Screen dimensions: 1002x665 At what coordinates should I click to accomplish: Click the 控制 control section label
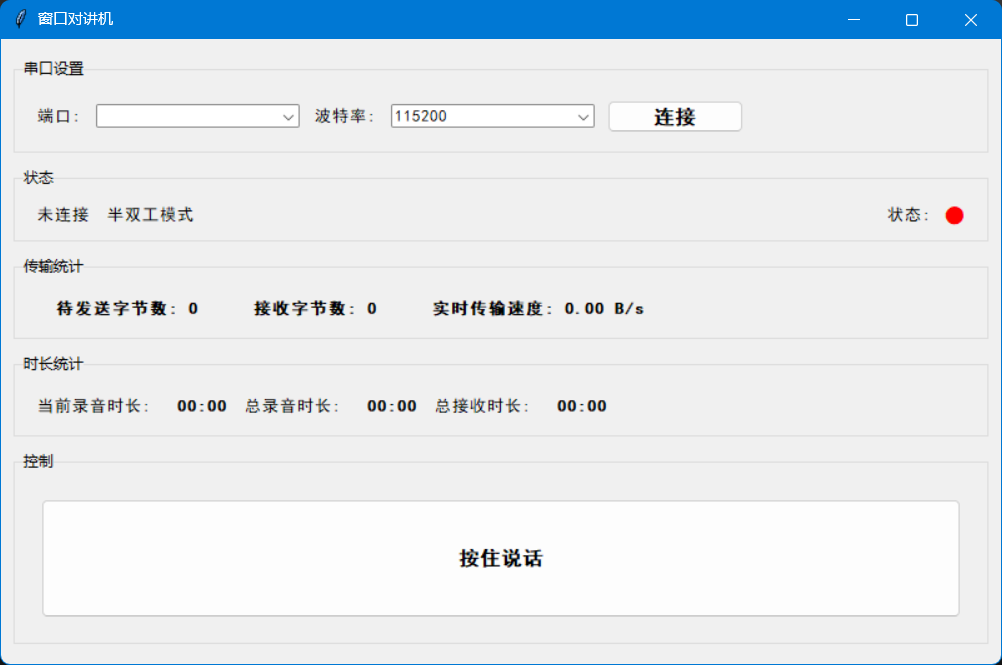(38, 461)
